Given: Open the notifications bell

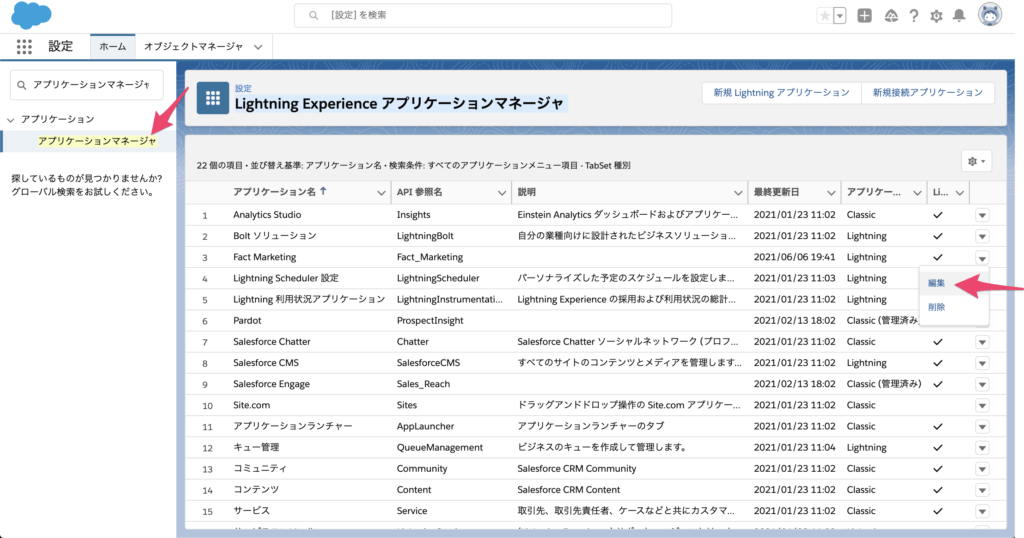Looking at the screenshot, I should click(x=959, y=16).
